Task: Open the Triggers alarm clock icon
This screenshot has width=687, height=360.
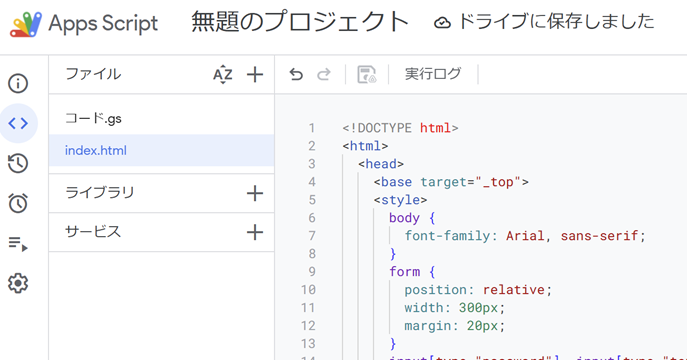Action: [x=18, y=203]
